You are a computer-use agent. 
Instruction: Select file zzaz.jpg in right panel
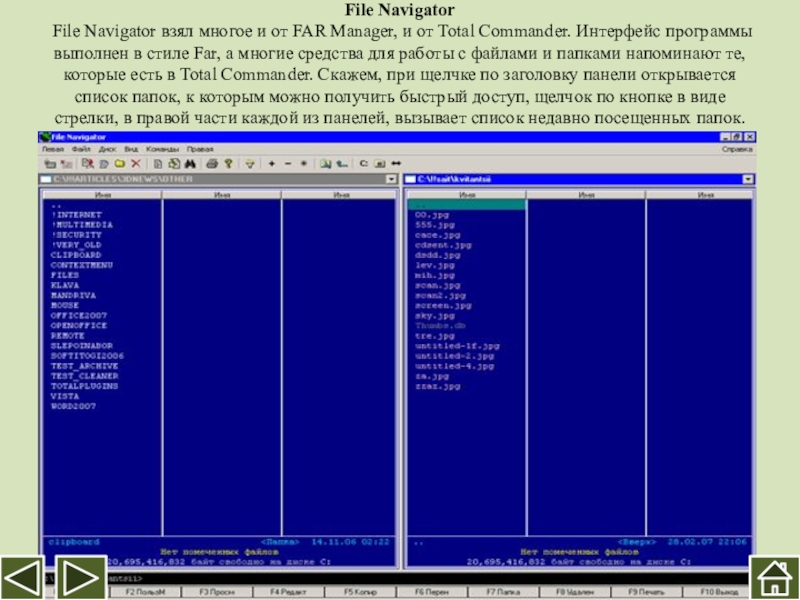(438, 386)
